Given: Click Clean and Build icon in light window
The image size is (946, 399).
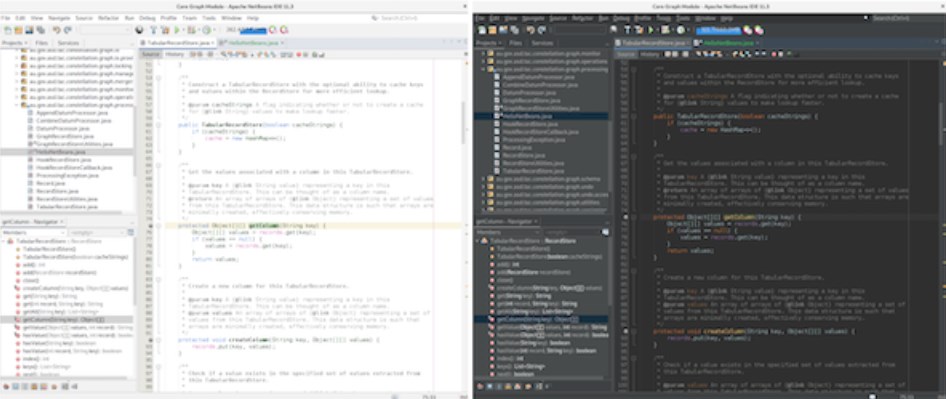Looking at the screenshot, I should click(165, 30).
